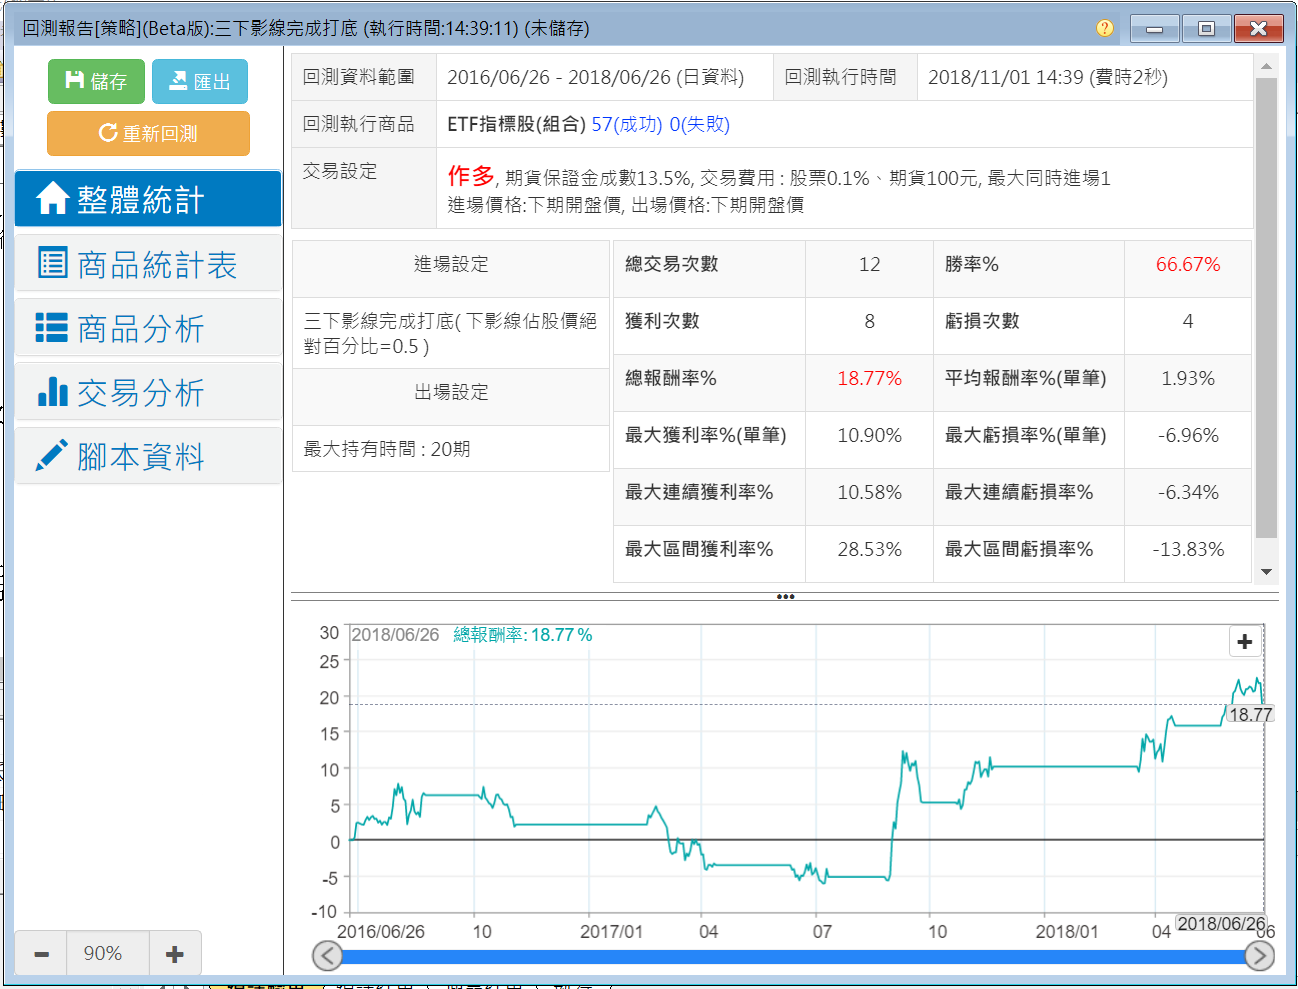Switch to the 商品統計表 tab

click(148, 264)
